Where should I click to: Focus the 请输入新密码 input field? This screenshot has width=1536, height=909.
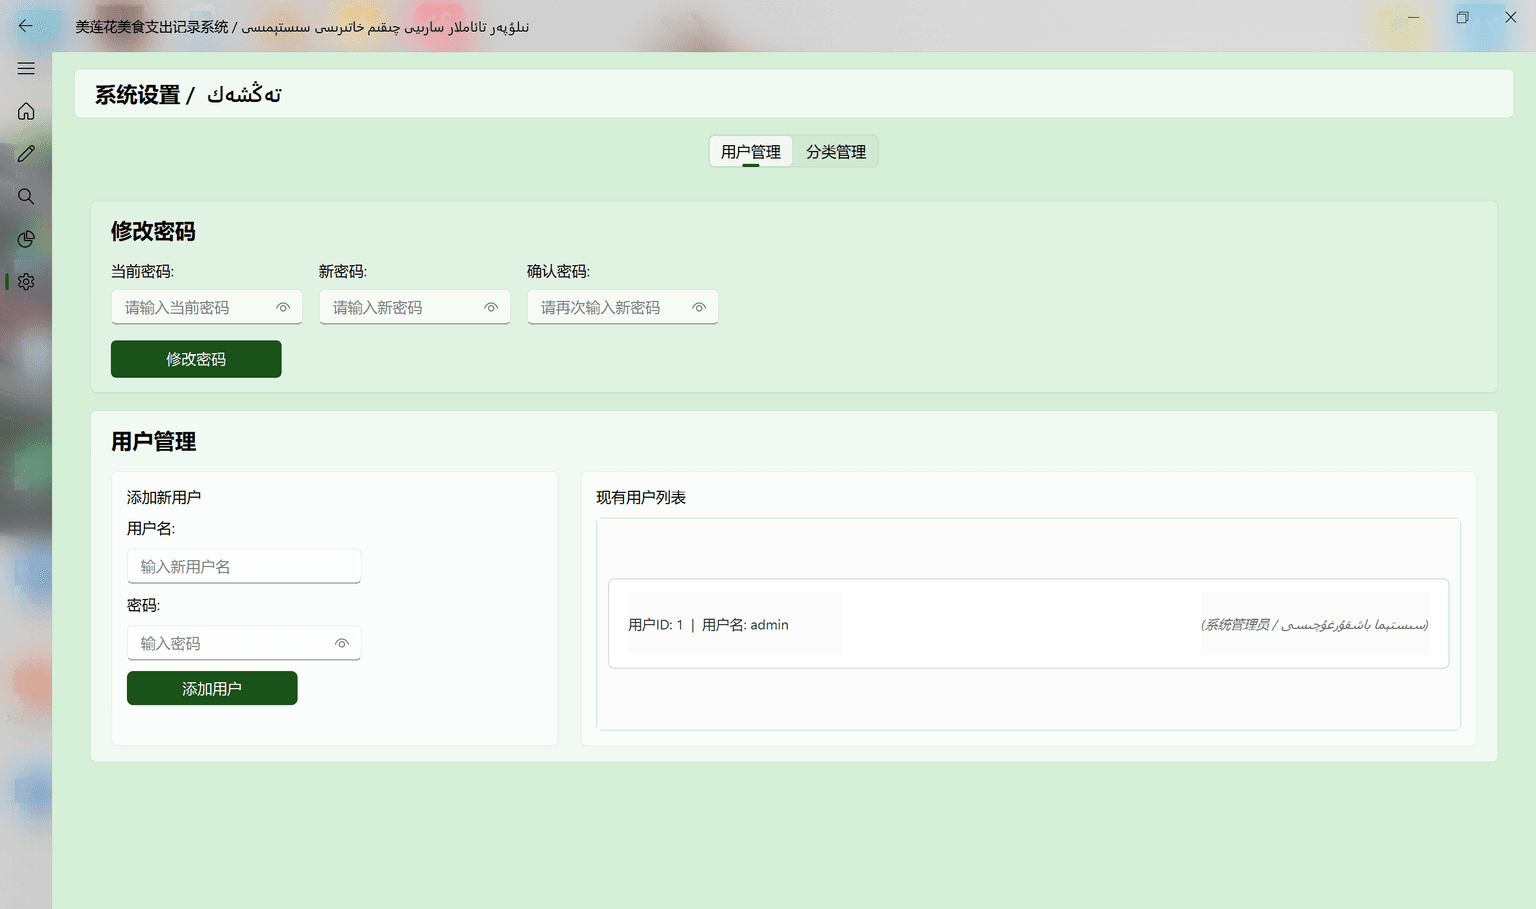click(x=414, y=308)
